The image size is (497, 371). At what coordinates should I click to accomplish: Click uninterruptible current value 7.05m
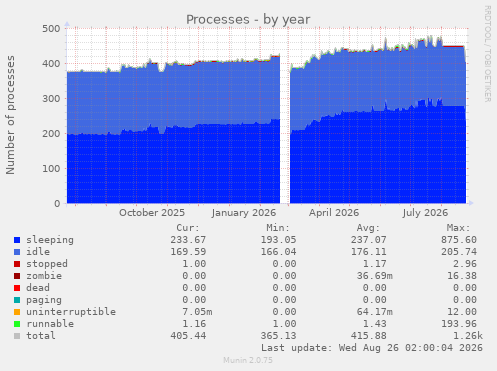click(x=197, y=312)
